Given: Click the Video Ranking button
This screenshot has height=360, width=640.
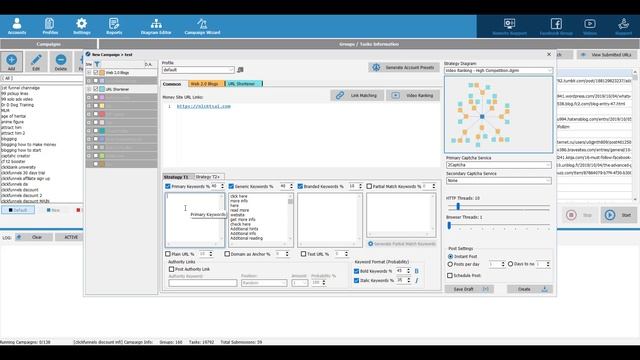Looking at the screenshot, I should pyautogui.click(x=413, y=96).
